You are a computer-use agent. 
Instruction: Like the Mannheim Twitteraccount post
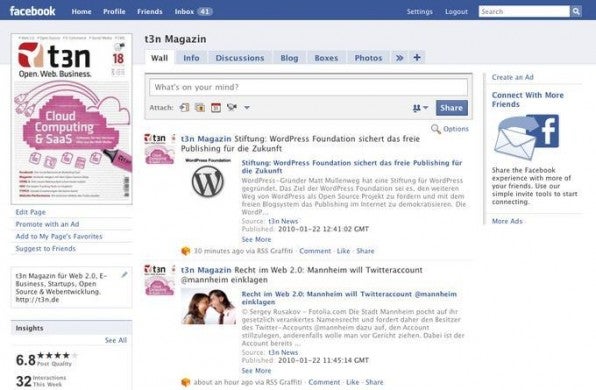tap(353, 382)
